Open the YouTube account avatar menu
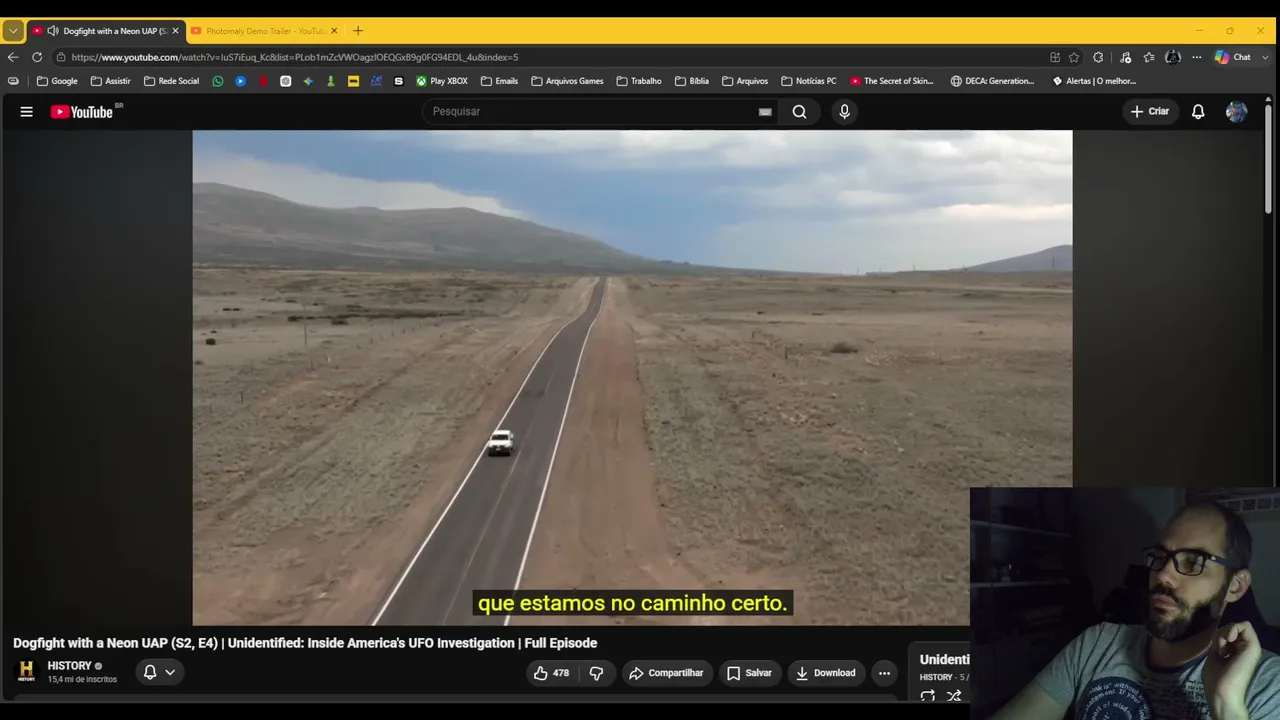This screenshot has height=720, width=1280. 1237,112
